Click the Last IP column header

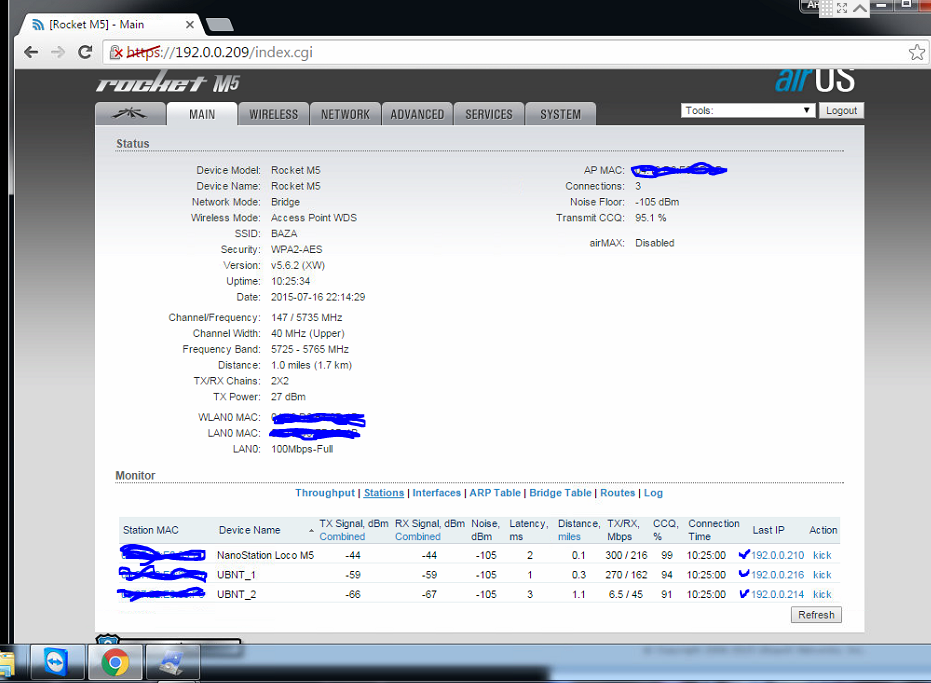768,530
